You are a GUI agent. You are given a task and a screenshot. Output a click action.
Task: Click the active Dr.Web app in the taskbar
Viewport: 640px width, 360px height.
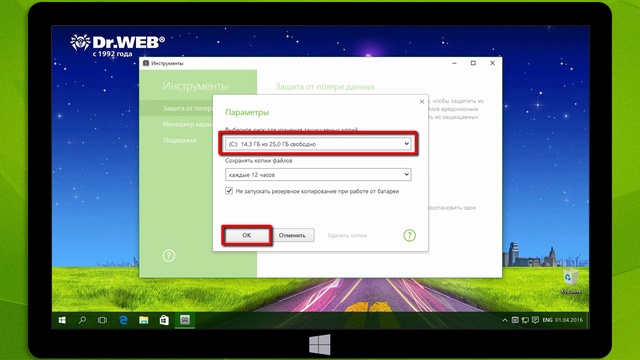(185, 320)
